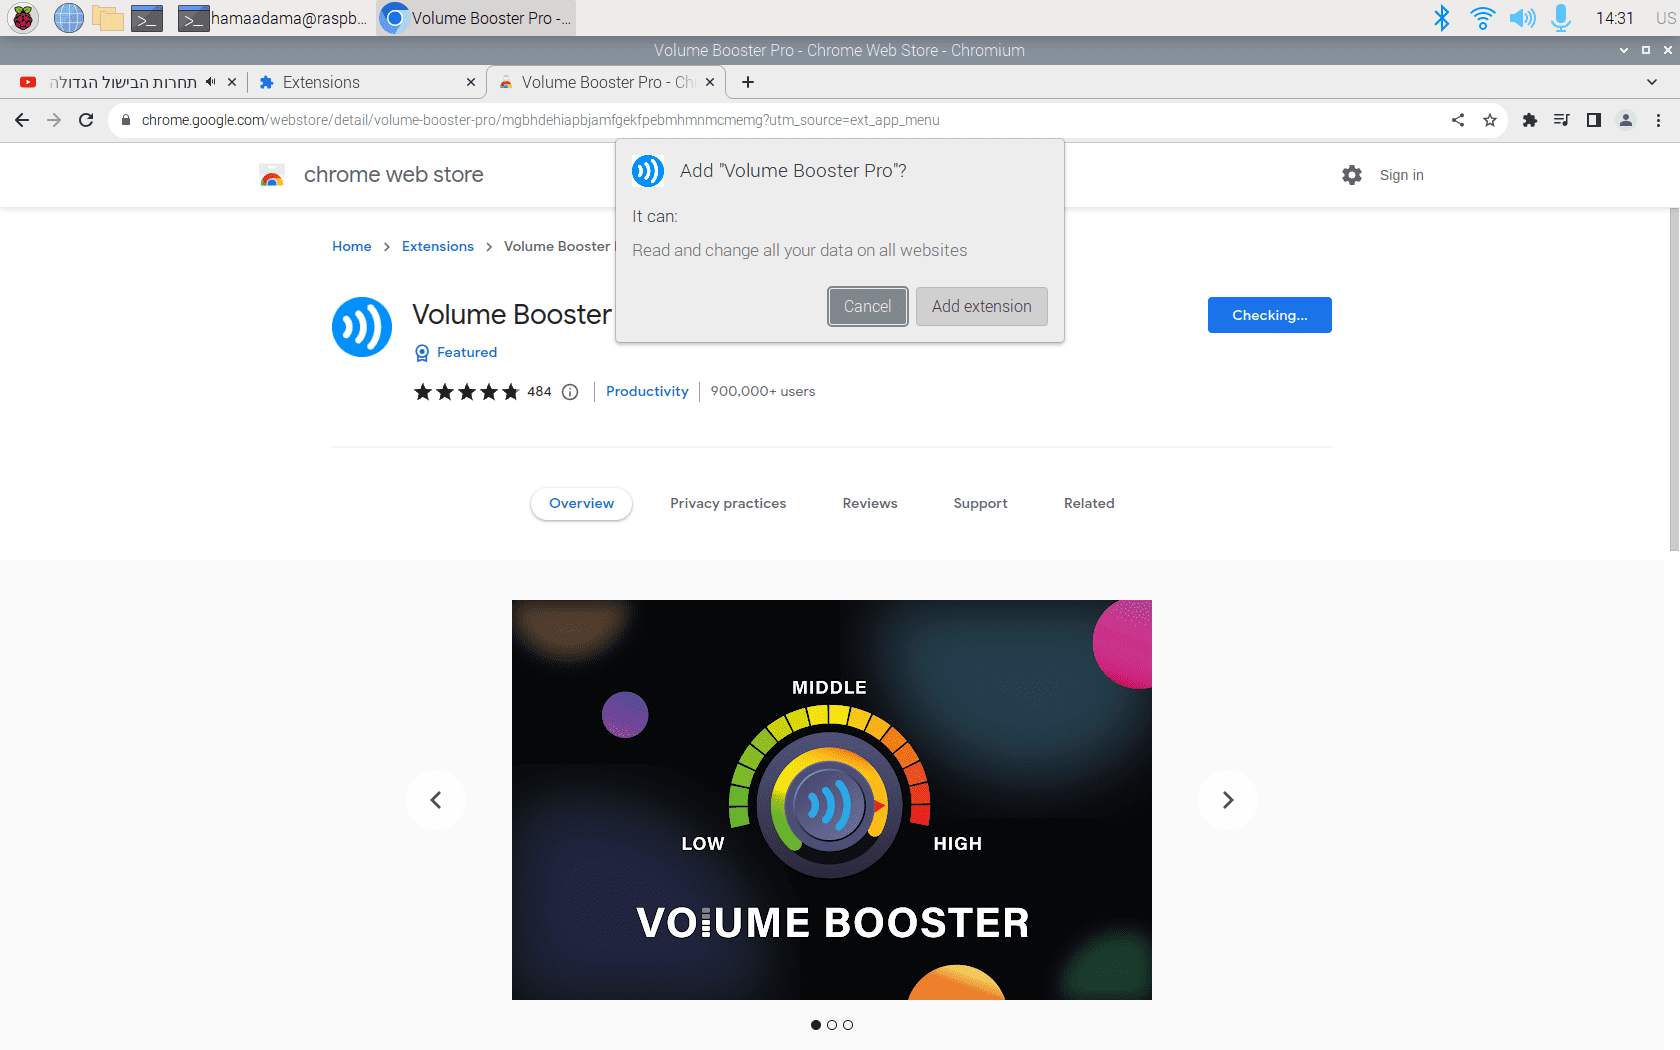Viewport: 1680px width, 1050px height.
Task: View site info via the padlock icon
Action: point(126,120)
